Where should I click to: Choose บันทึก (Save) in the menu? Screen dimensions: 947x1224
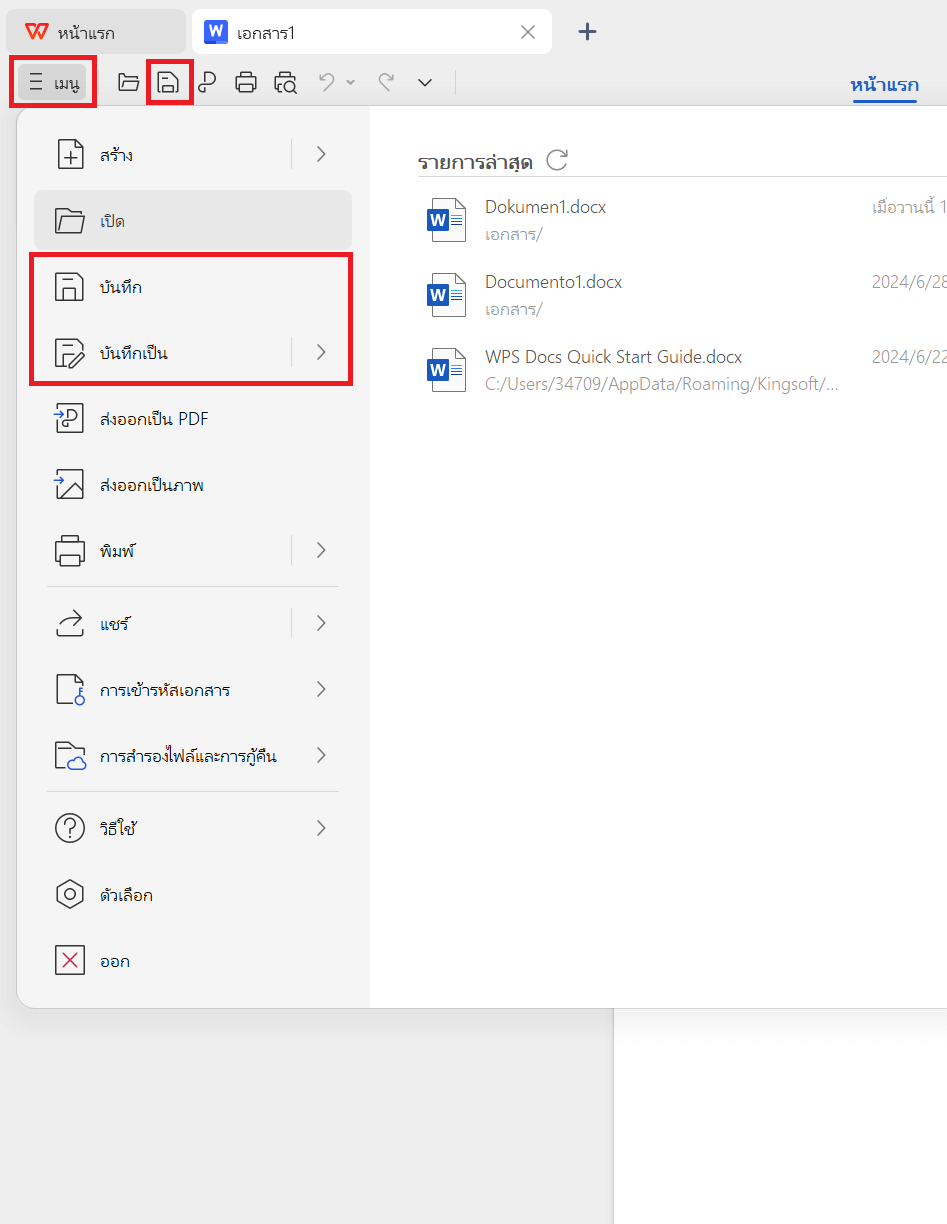click(193, 287)
